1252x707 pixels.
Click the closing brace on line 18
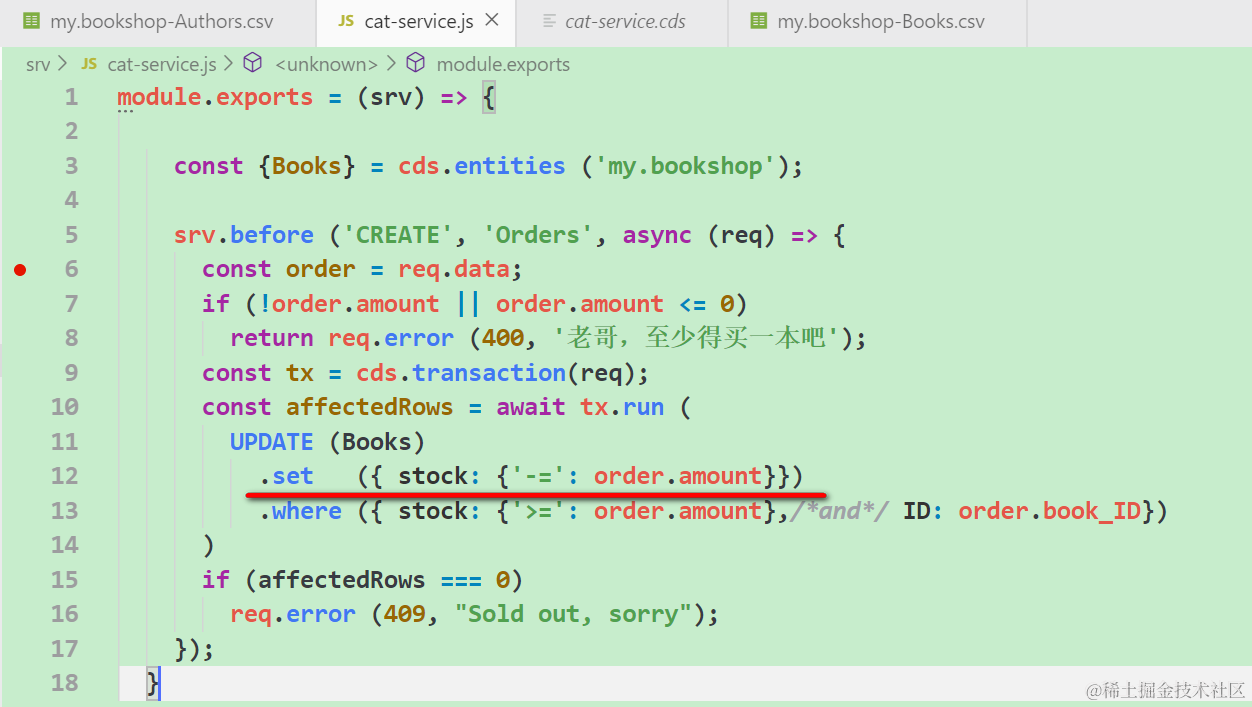point(153,683)
